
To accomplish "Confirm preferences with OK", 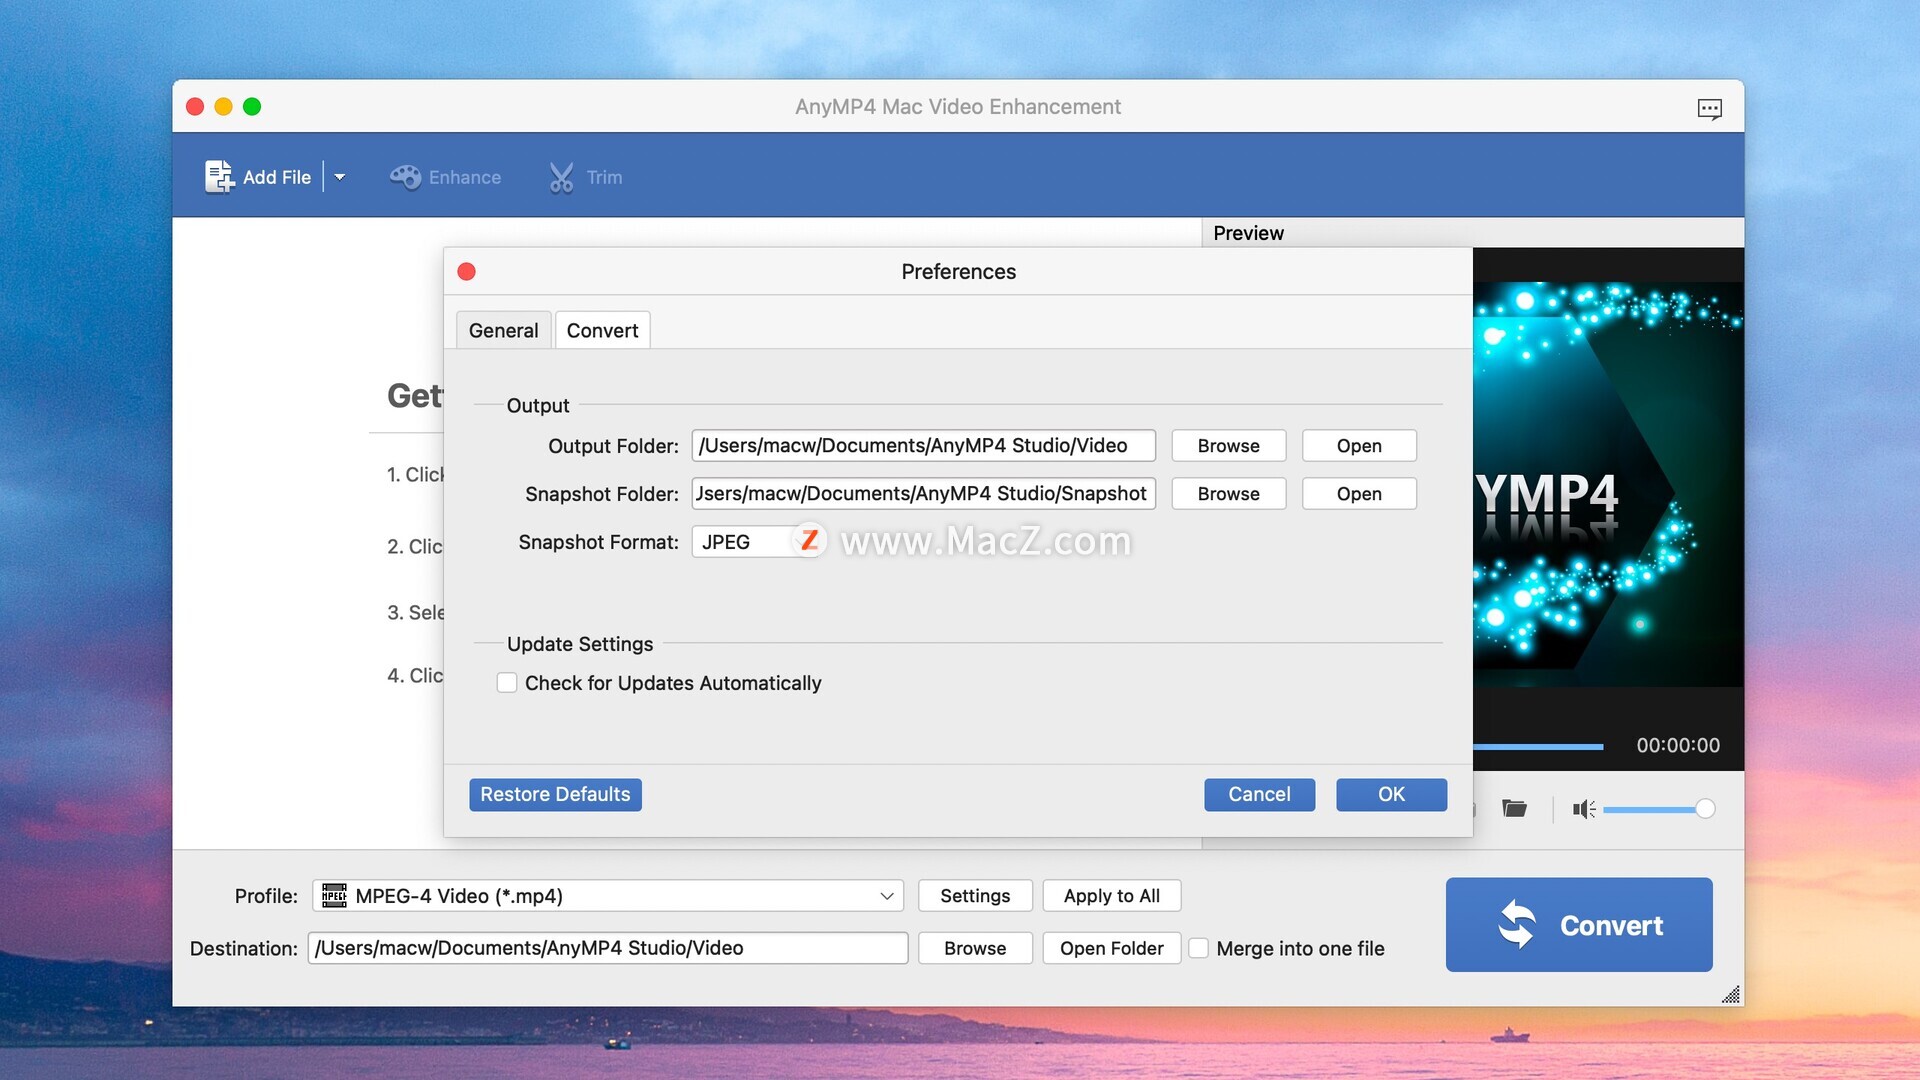I will (x=1391, y=794).
